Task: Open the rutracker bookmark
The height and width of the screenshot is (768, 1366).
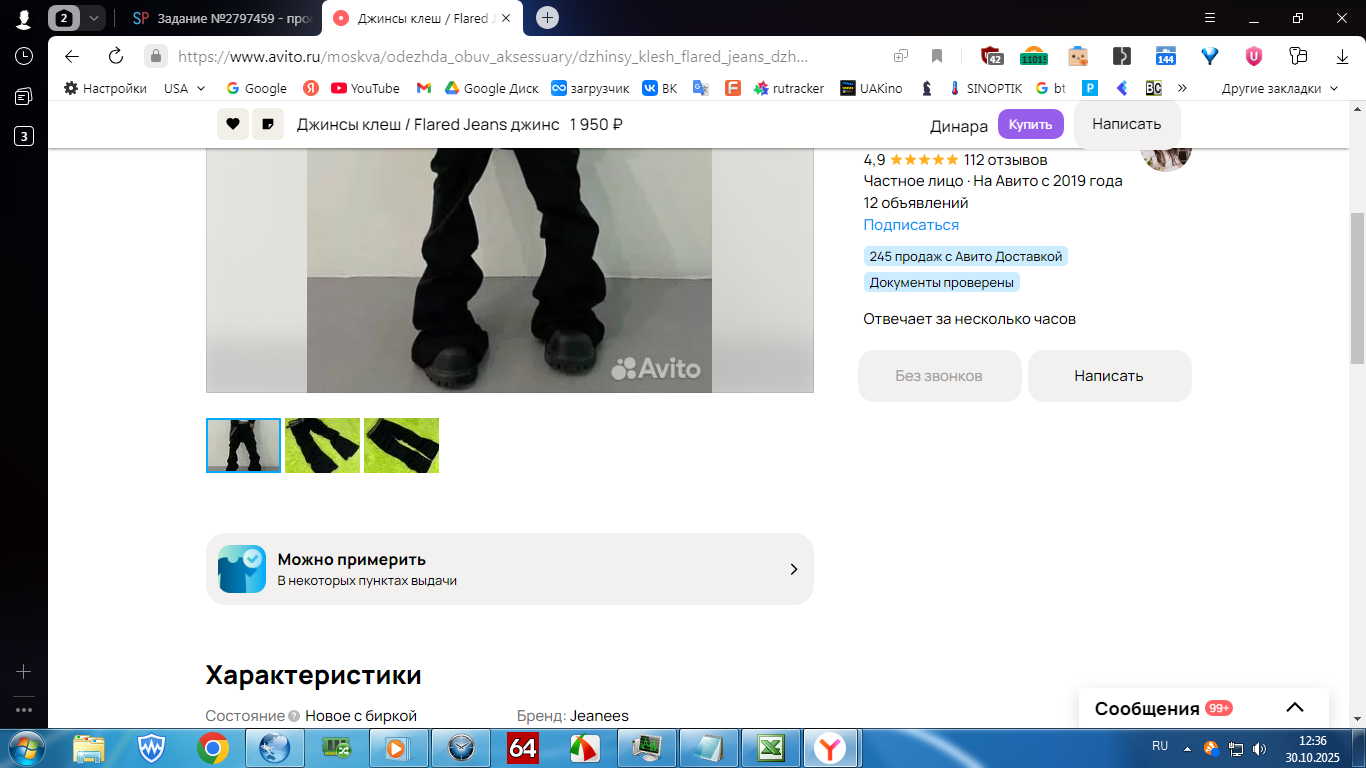Action: (x=789, y=88)
